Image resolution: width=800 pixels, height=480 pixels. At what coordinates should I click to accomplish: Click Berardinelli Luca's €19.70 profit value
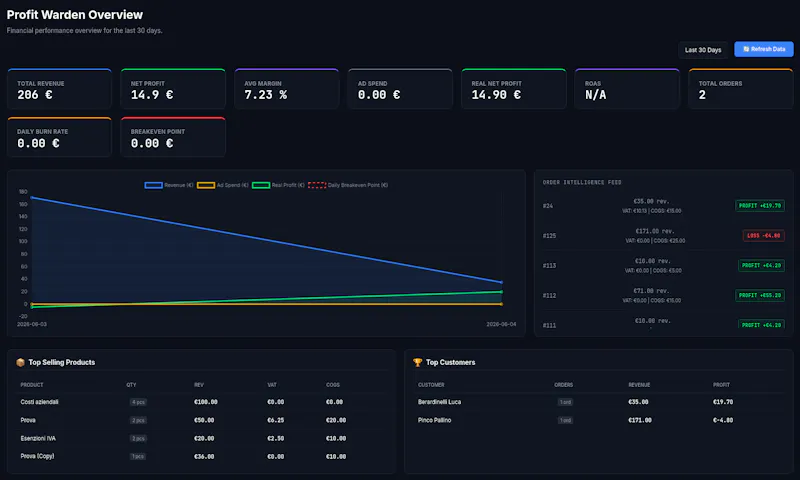tap(723, 402)
